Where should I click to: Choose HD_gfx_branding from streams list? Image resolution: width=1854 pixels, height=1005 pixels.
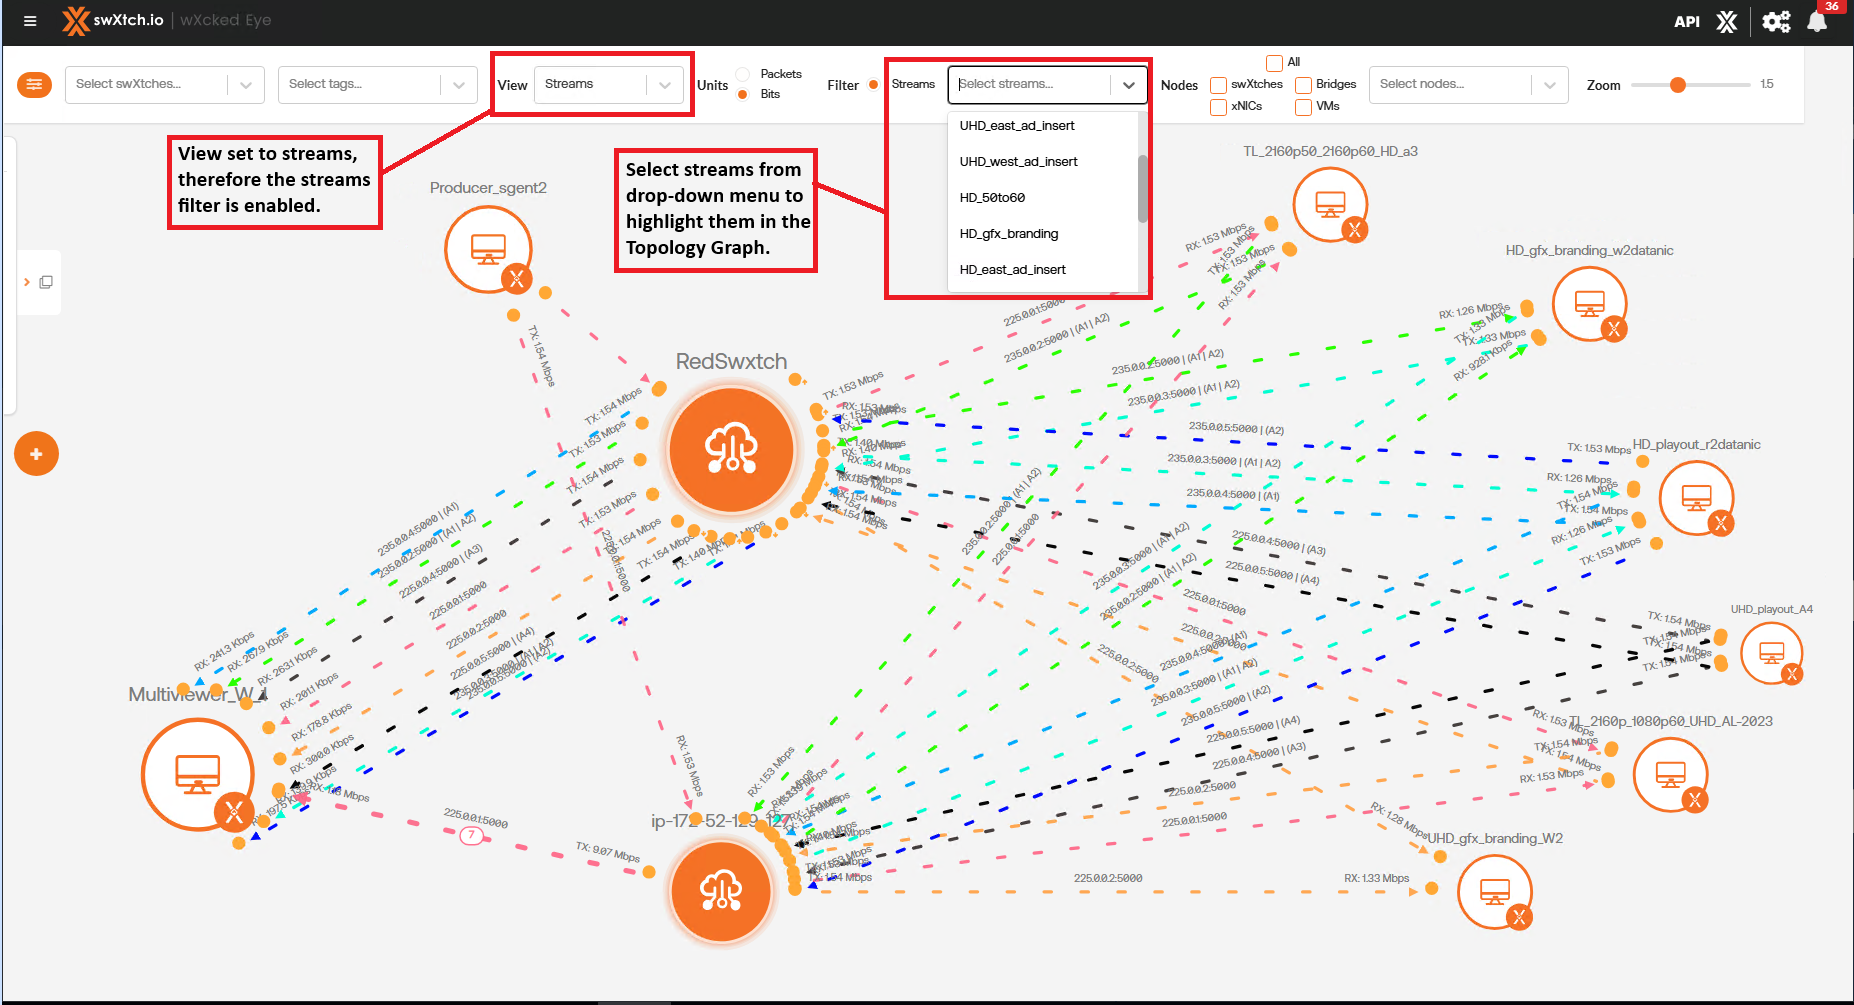click(x=1008, y=234)
